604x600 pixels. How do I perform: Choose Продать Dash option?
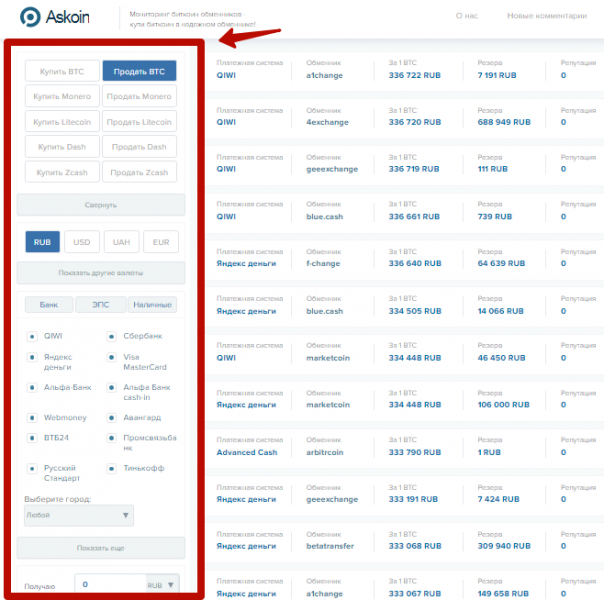pyautogui.click(x=139, y=147)
